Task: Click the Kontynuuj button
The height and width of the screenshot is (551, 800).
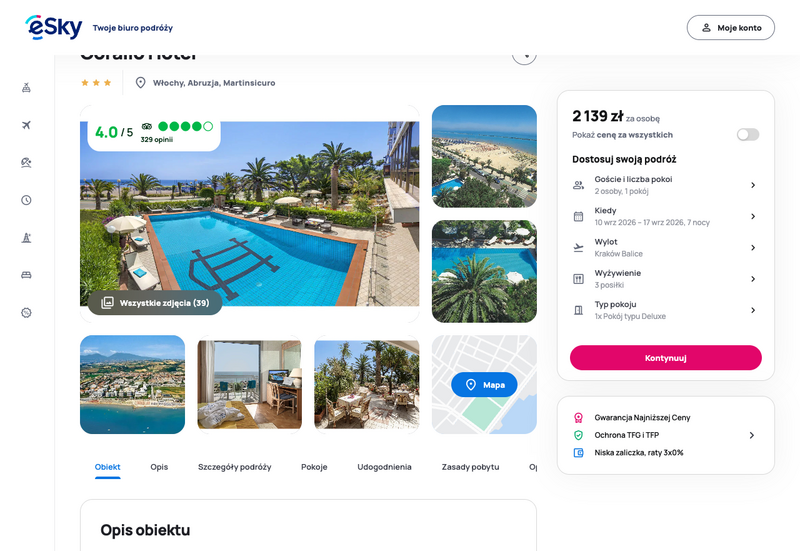Action: (x=666, y=358)
